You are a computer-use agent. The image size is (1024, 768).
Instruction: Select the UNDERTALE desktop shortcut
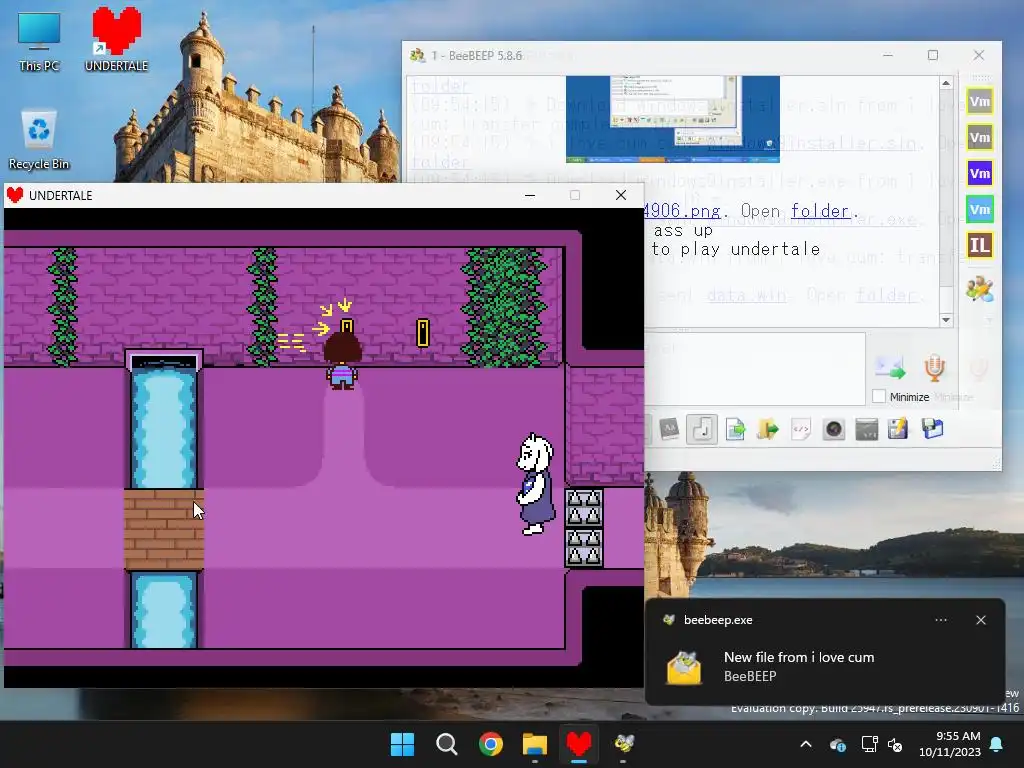pos(116,39)
